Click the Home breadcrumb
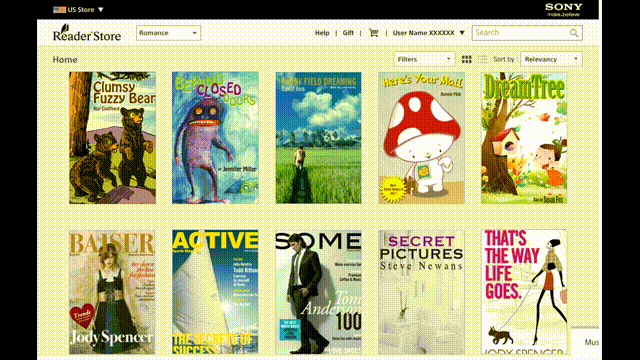The image size is (640, 360). click(x=65, y=60)
